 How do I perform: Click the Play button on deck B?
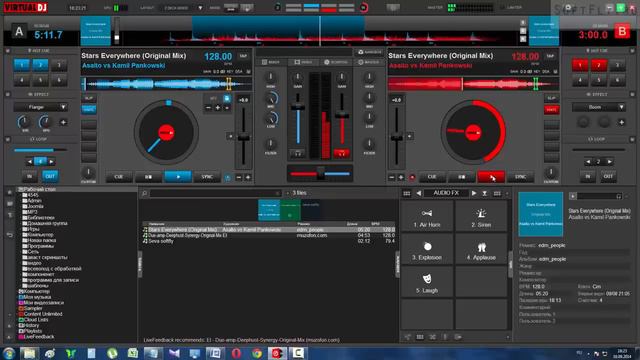491,177
